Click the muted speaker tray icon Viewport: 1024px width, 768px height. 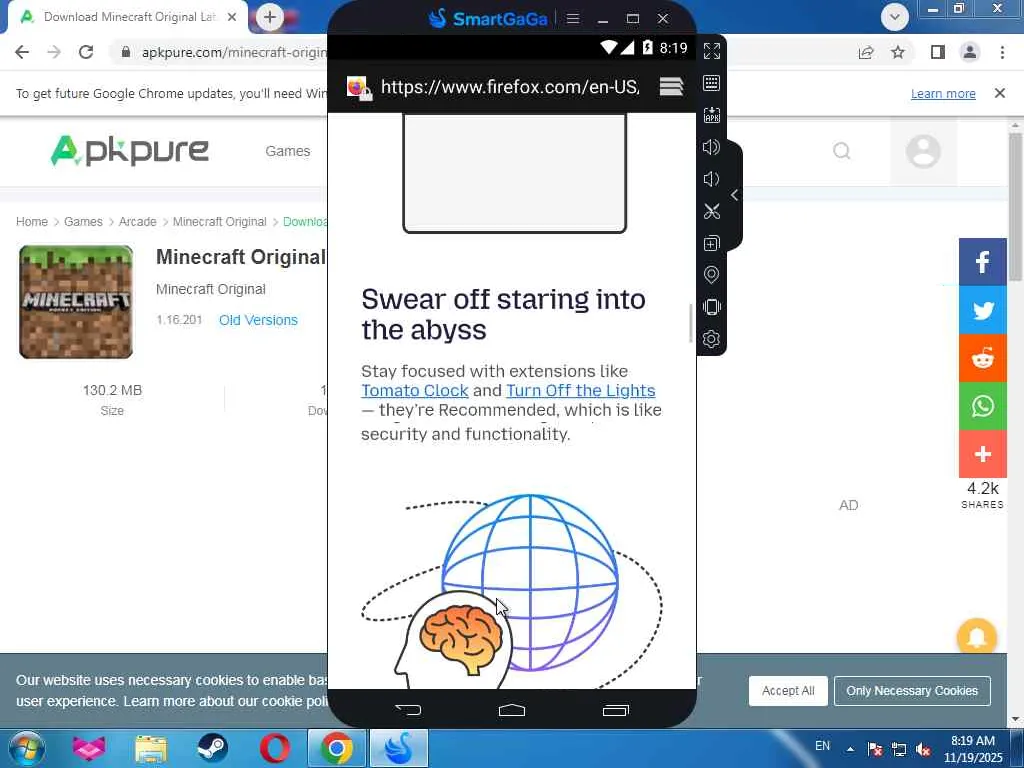pyautogui.click(x=923, y=749)
